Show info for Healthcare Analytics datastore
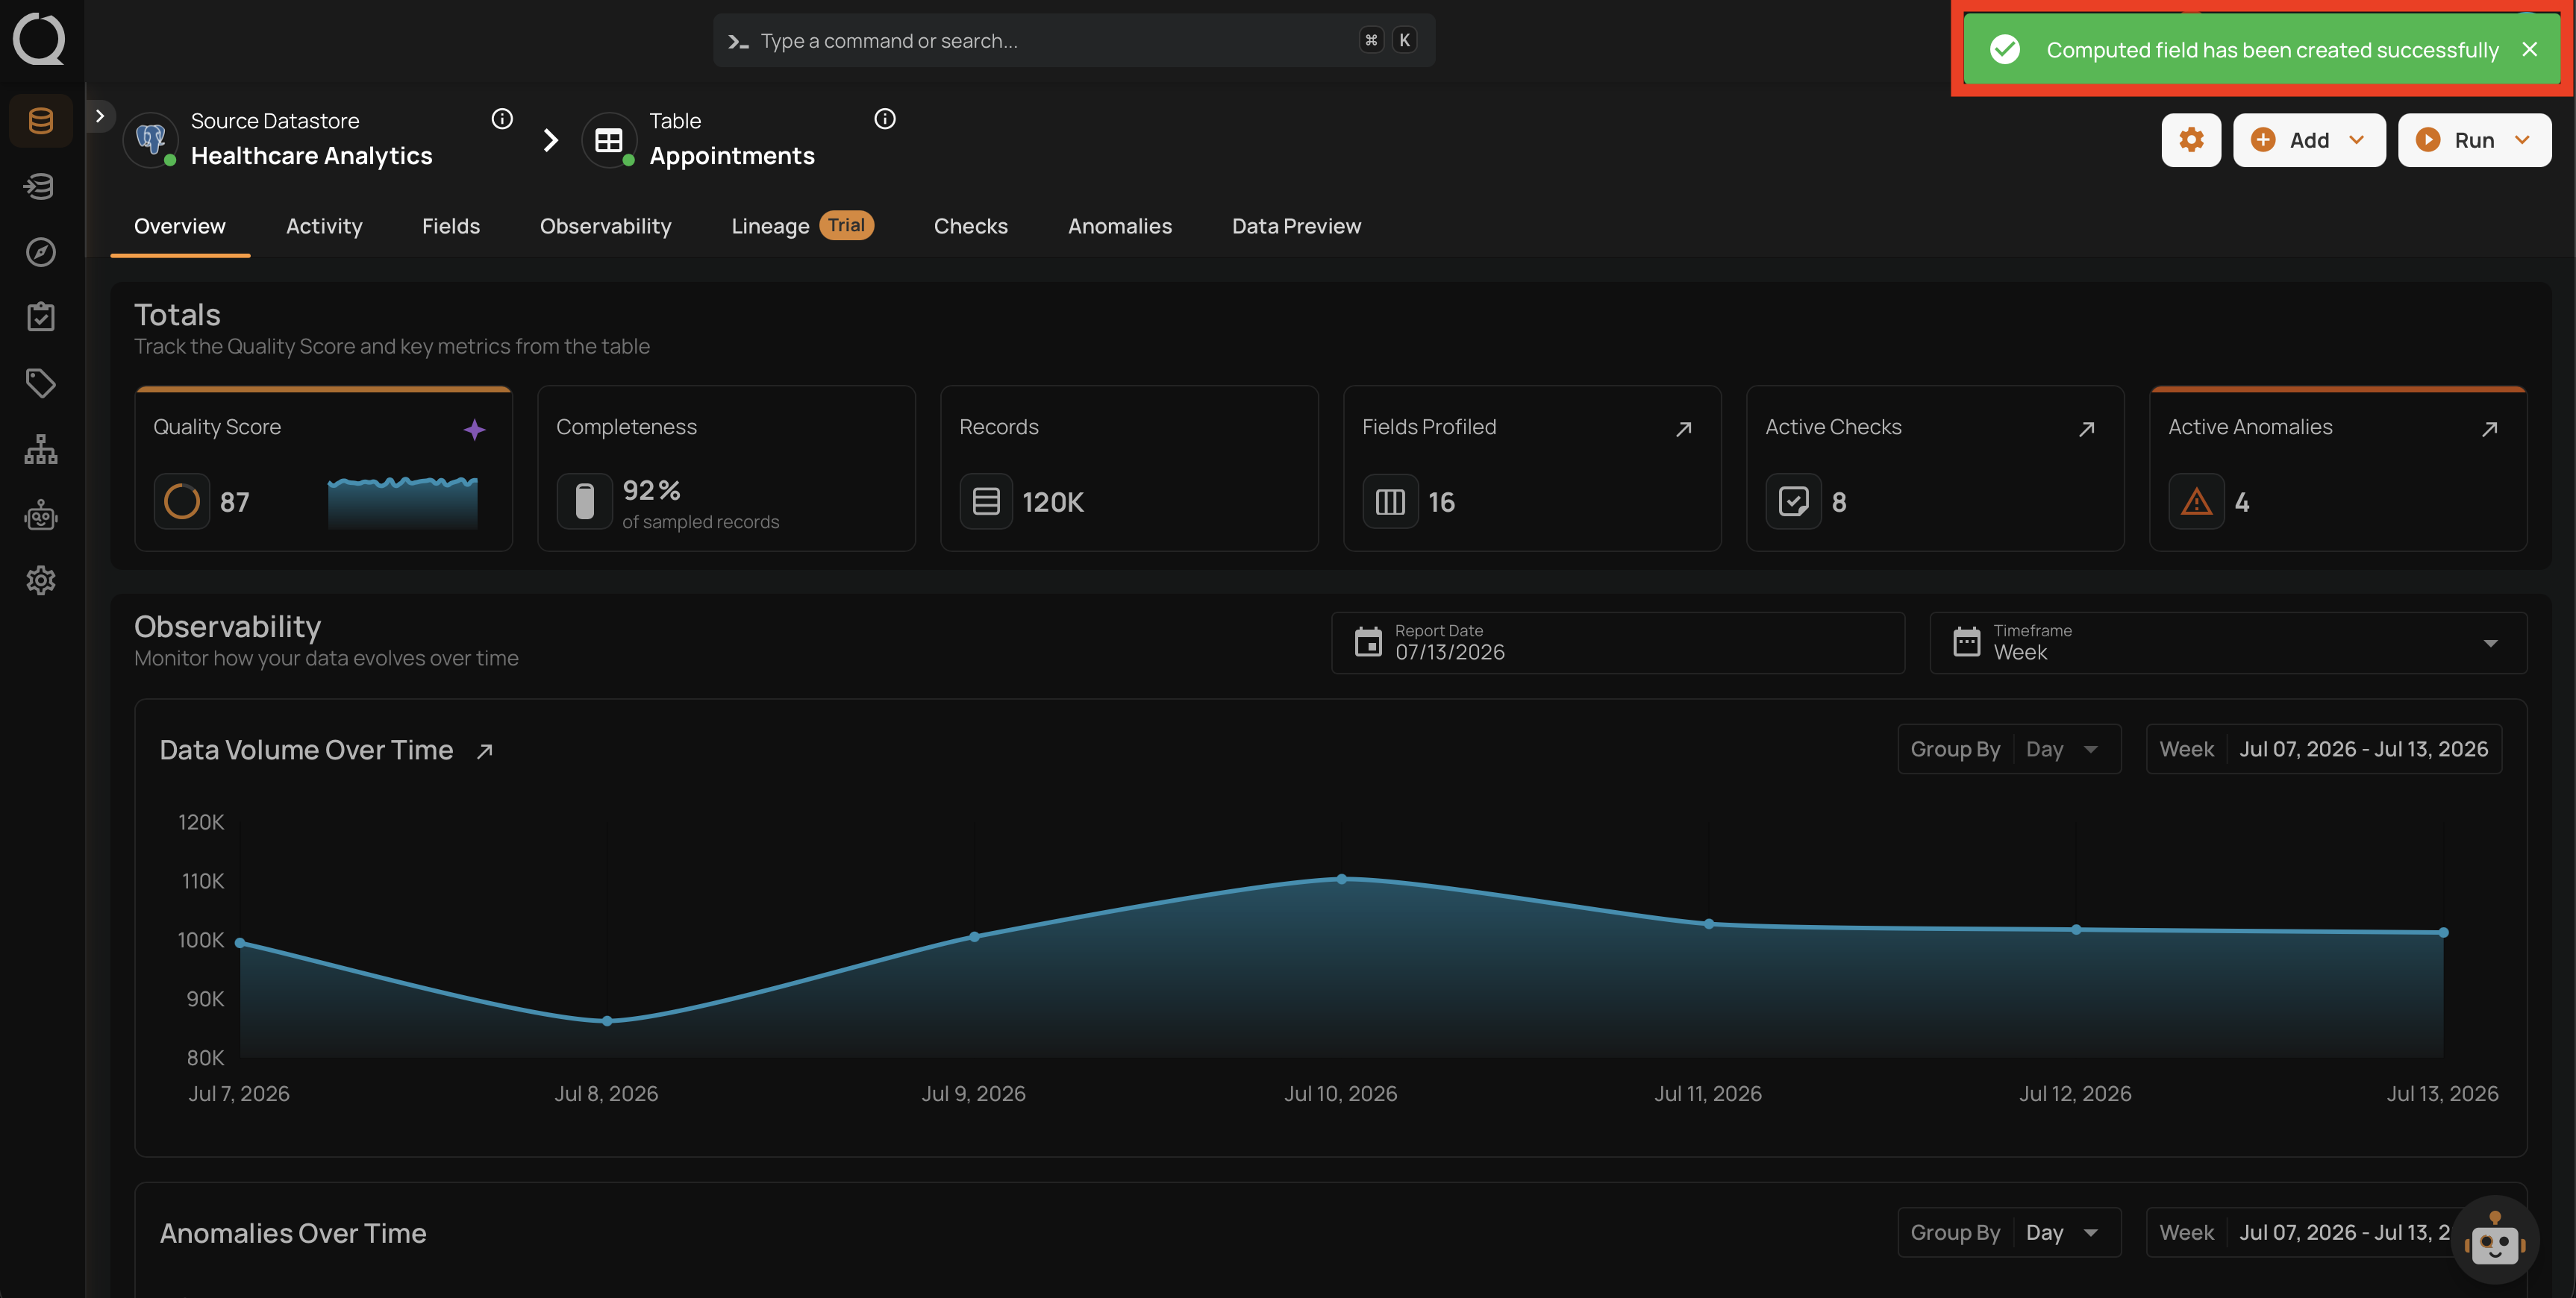This screenshot has height=1298, width=2576. click(502, 119)
